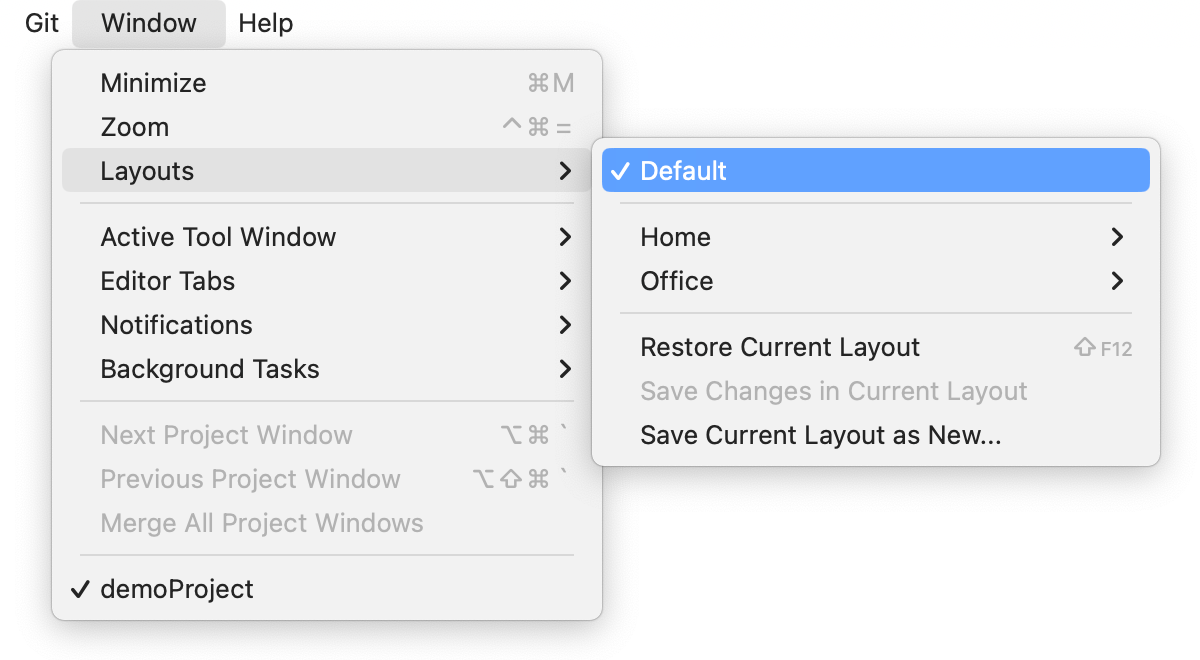Expand the Layouts submenu

tap(147, 171)
